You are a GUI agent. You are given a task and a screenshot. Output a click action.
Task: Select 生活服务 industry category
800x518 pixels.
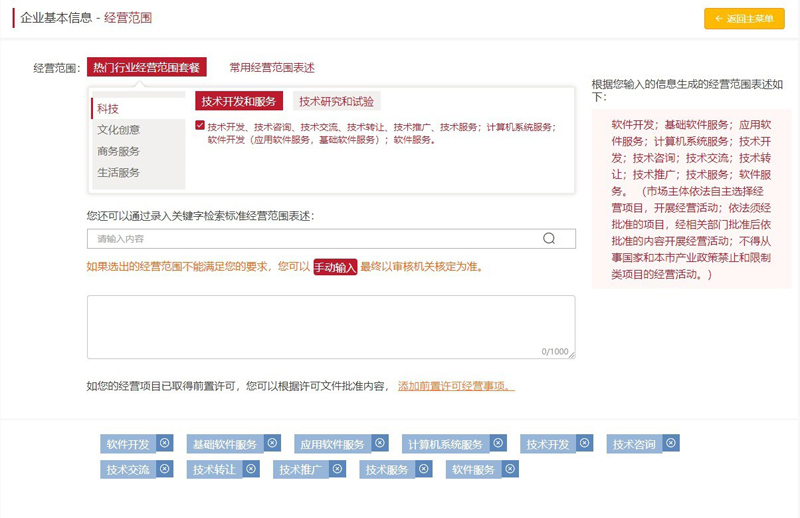click(118, 172)
